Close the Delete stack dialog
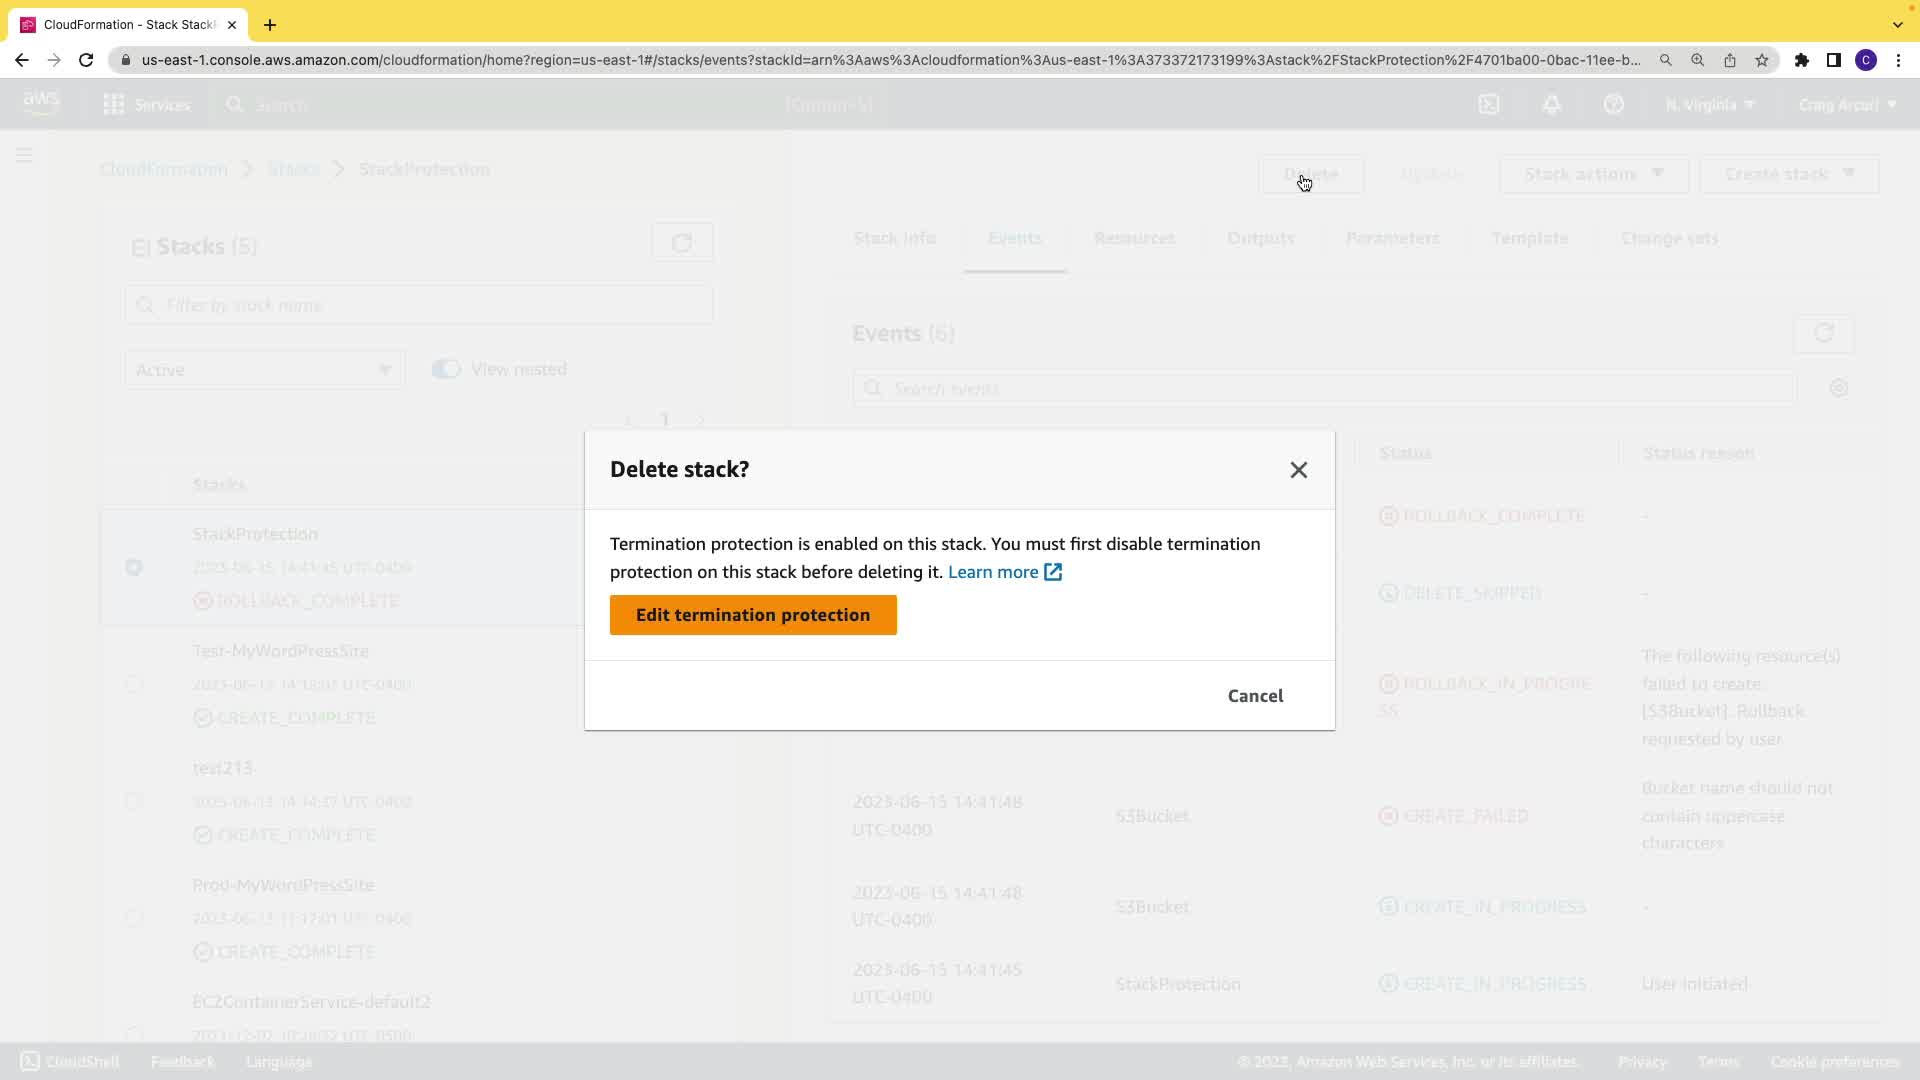 pos(1298,470)
